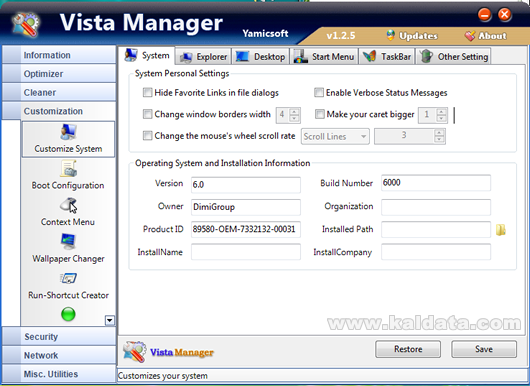Click the 'Customizes your system' status text

[x=163, y=376]
